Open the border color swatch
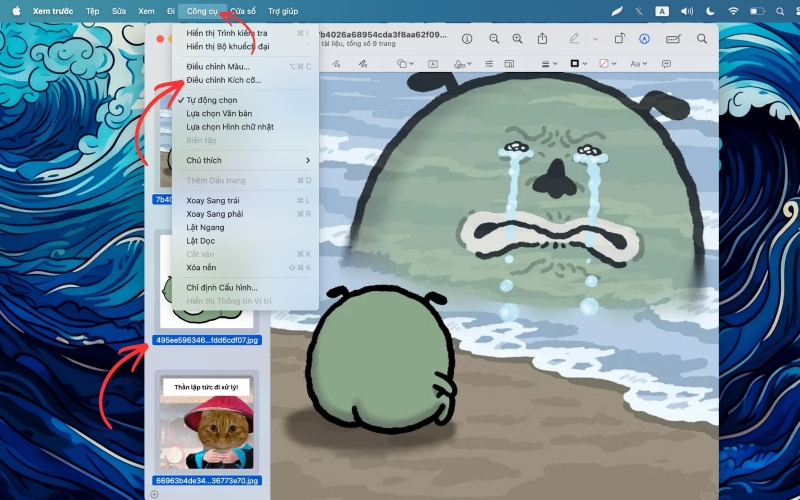 [x=579, y=64]
